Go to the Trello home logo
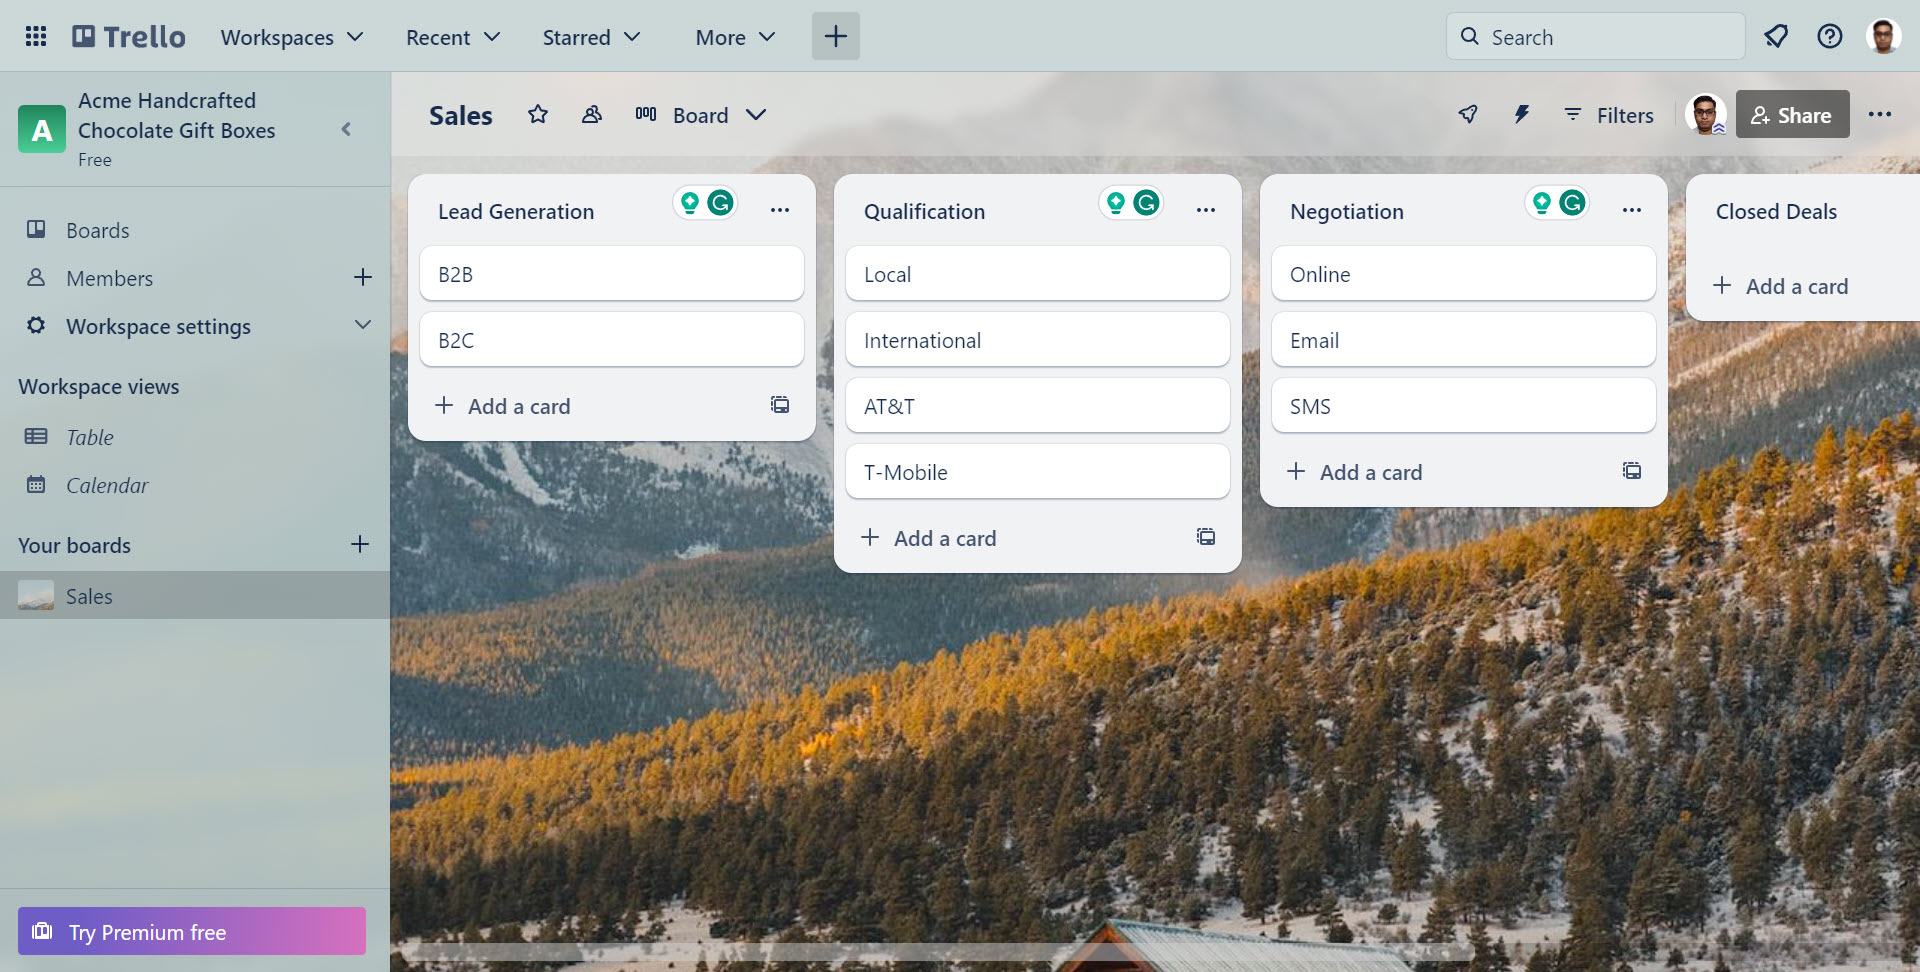 tap(129, 37)
